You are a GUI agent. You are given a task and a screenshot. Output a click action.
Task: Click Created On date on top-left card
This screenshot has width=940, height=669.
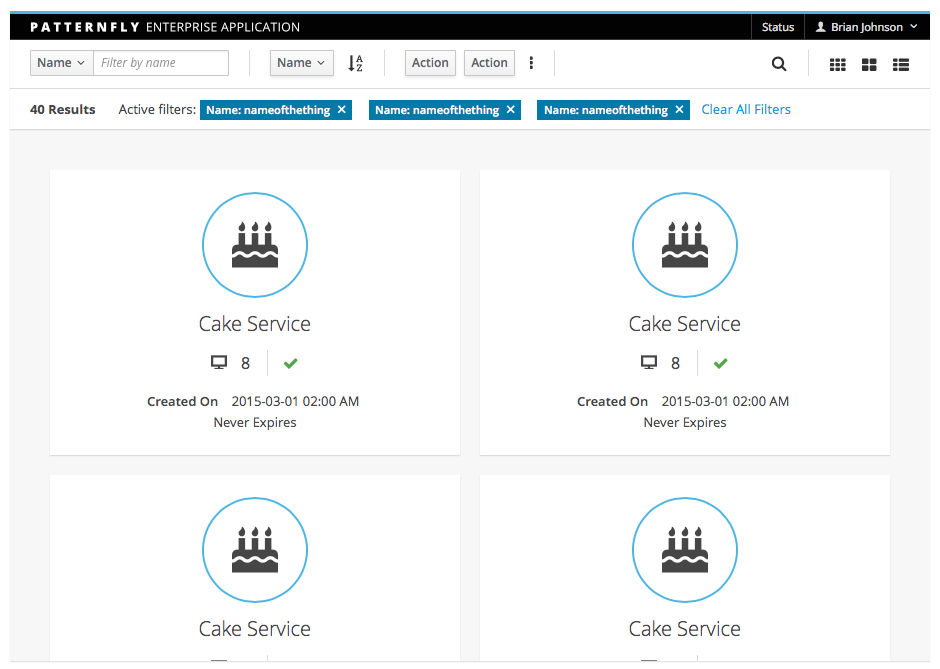pyautogui.click(x=296, y=402)
